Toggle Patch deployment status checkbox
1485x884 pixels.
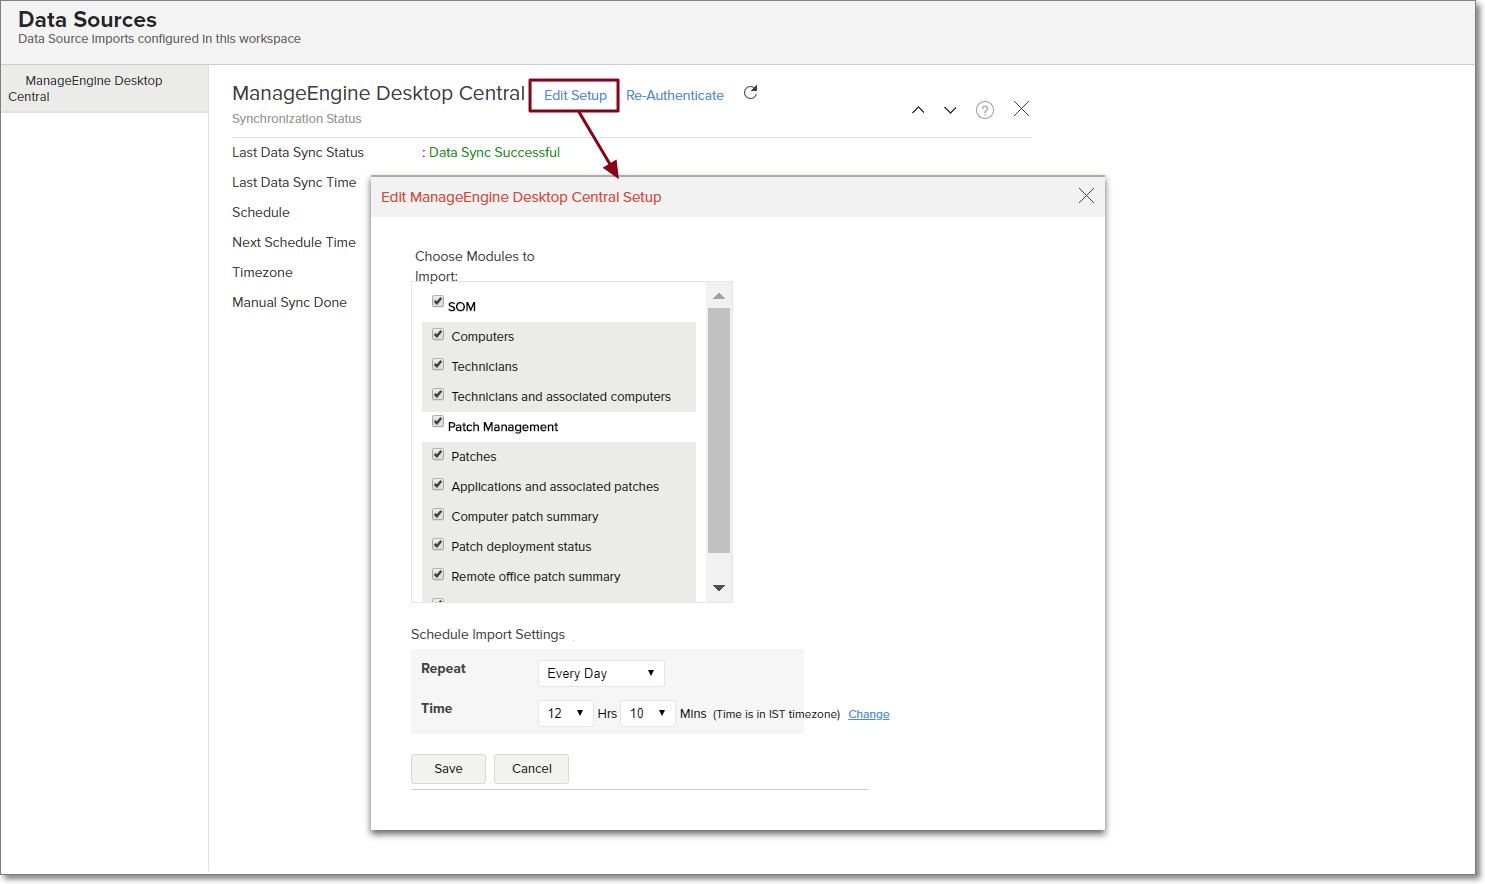(x=438, y=544)
